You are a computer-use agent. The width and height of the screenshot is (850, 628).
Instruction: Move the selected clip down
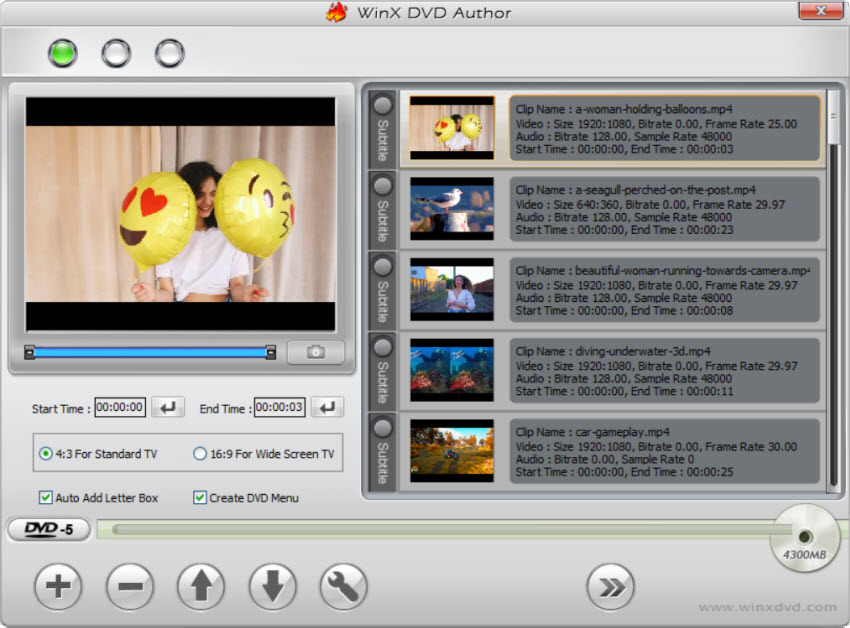[x=272, y=587]
